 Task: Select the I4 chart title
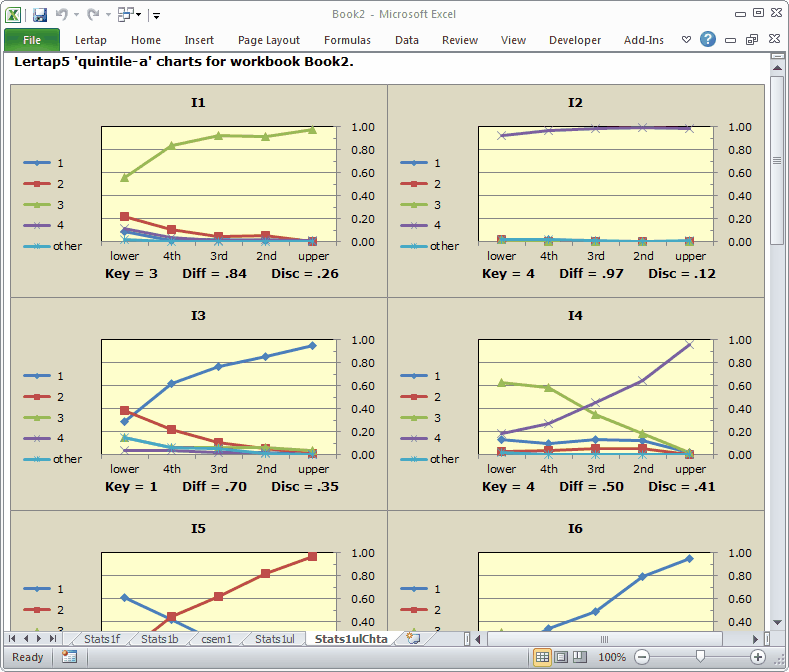pyautogui.click(x=575, y=316)
